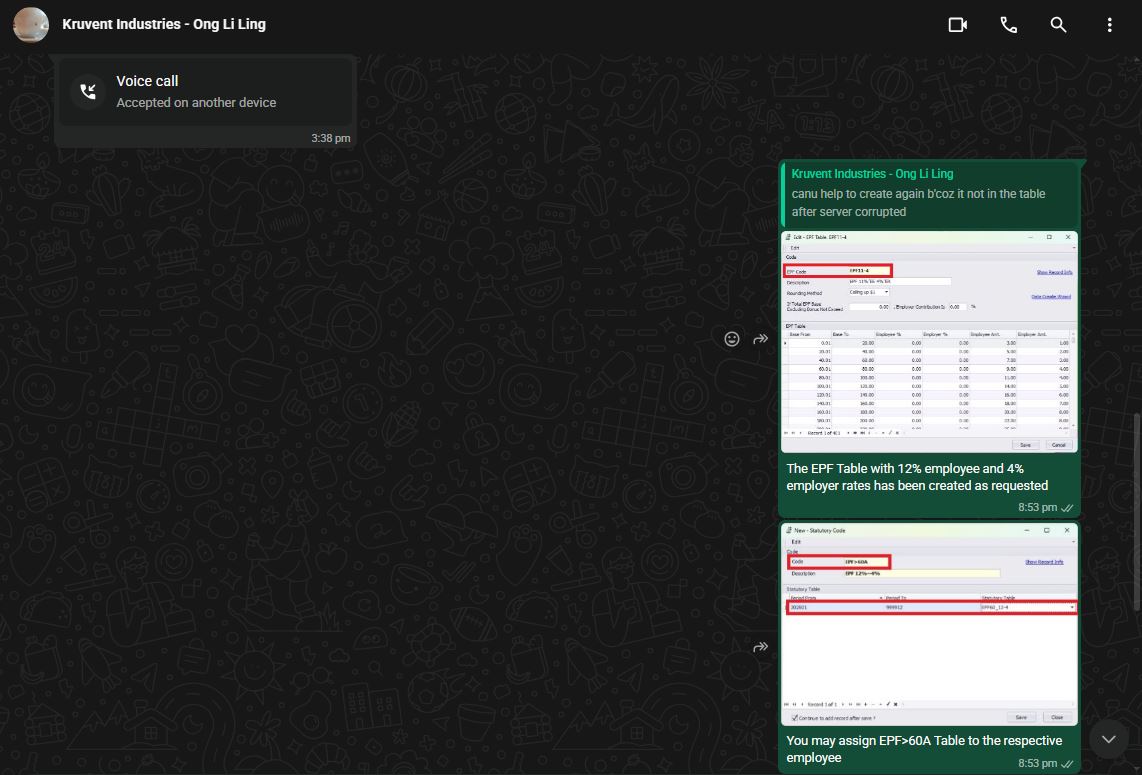Start a voice call from the header
The image size is (1142, 775).
(1009, 25)
